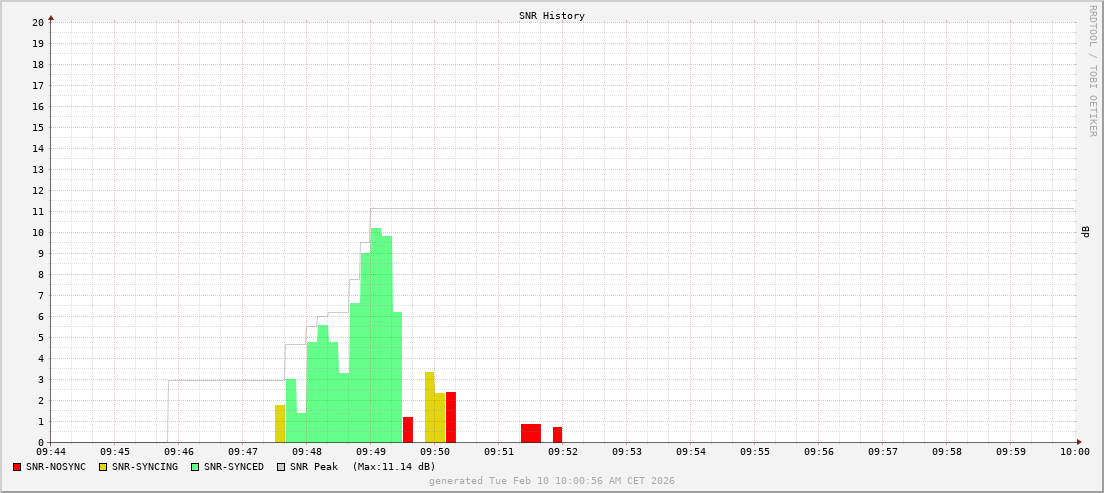Click the red SNR-NOSYNC legend swatch

(x=17, y=467)
